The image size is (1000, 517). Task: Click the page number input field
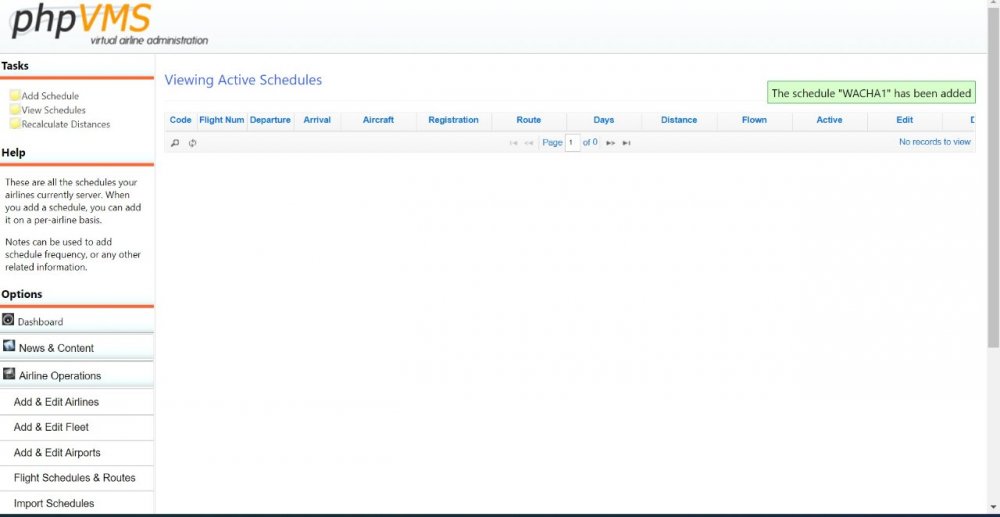pyautogui.click(x=572, y=143)
